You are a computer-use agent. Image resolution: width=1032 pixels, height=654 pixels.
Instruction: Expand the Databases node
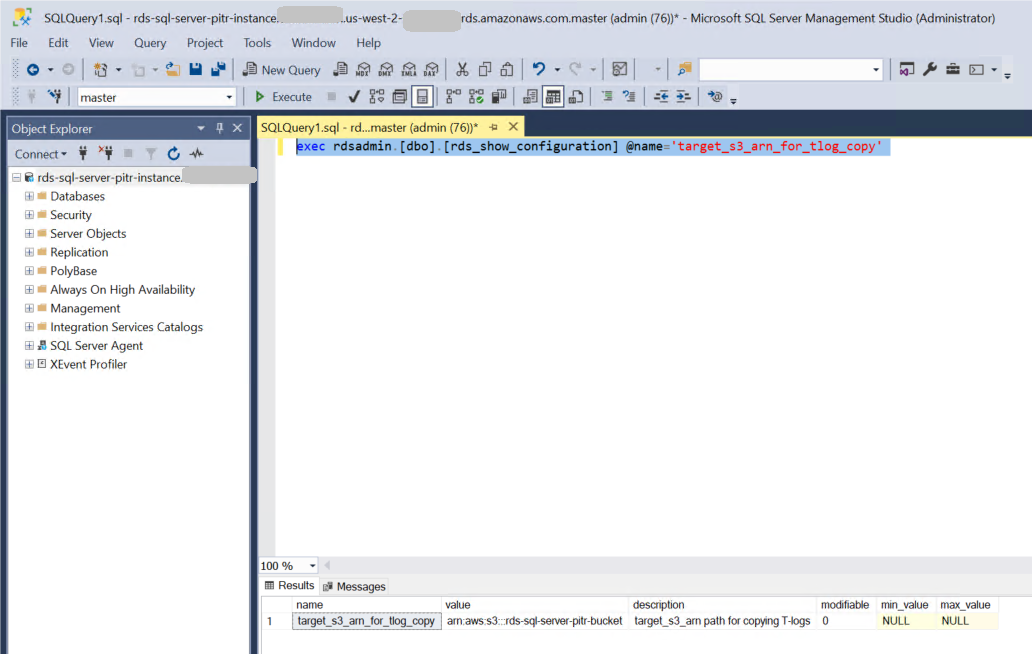coord(29,196)
